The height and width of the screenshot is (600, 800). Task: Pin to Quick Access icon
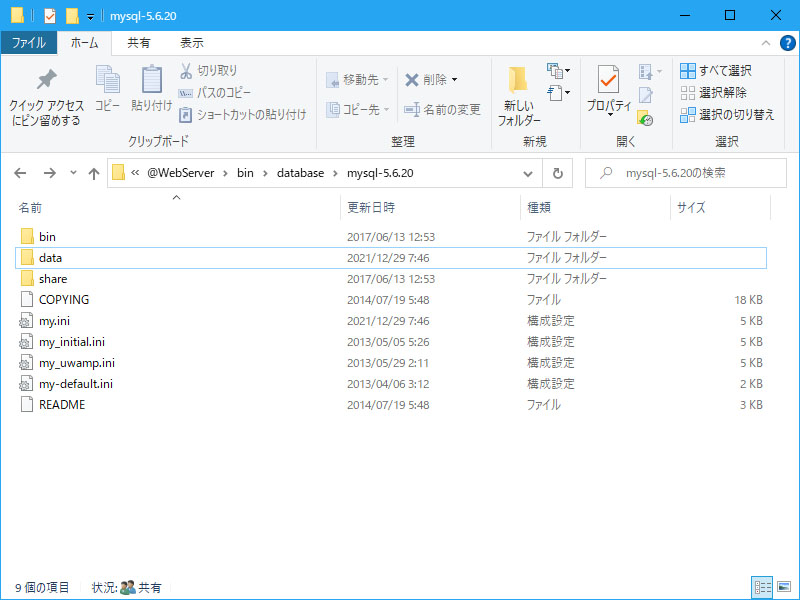click(x=46, y=79)
